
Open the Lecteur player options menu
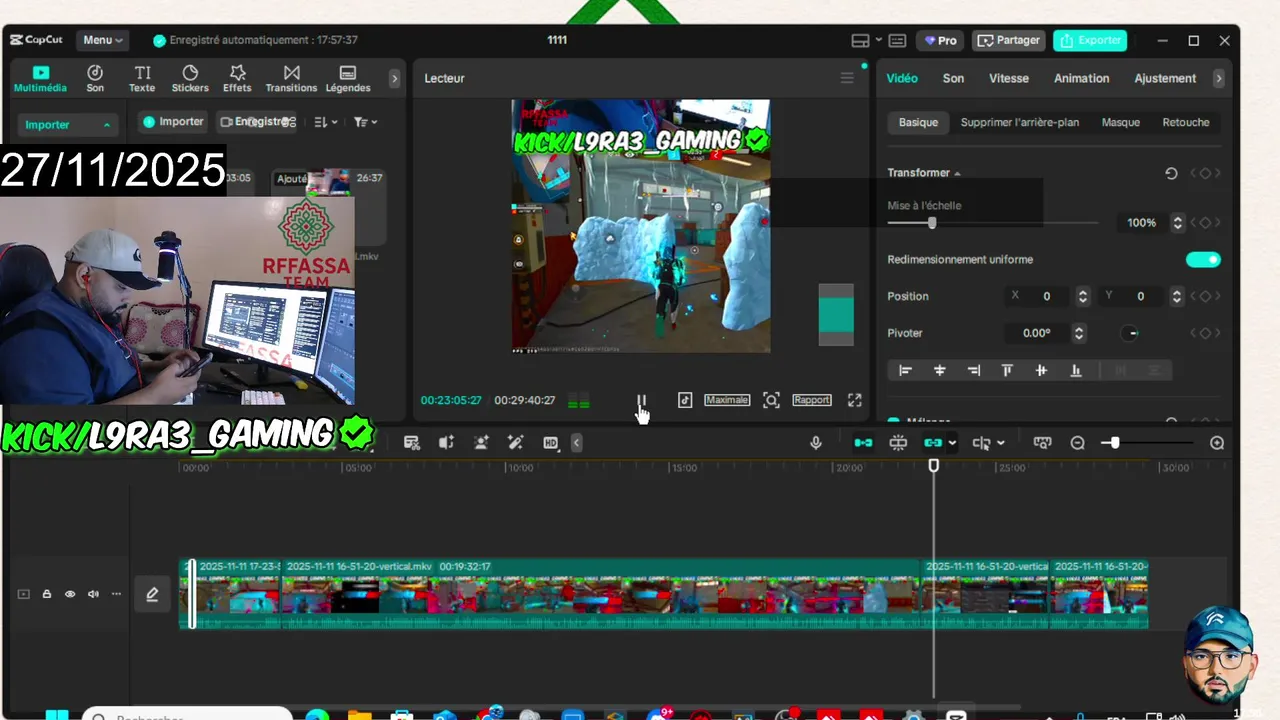847,78
